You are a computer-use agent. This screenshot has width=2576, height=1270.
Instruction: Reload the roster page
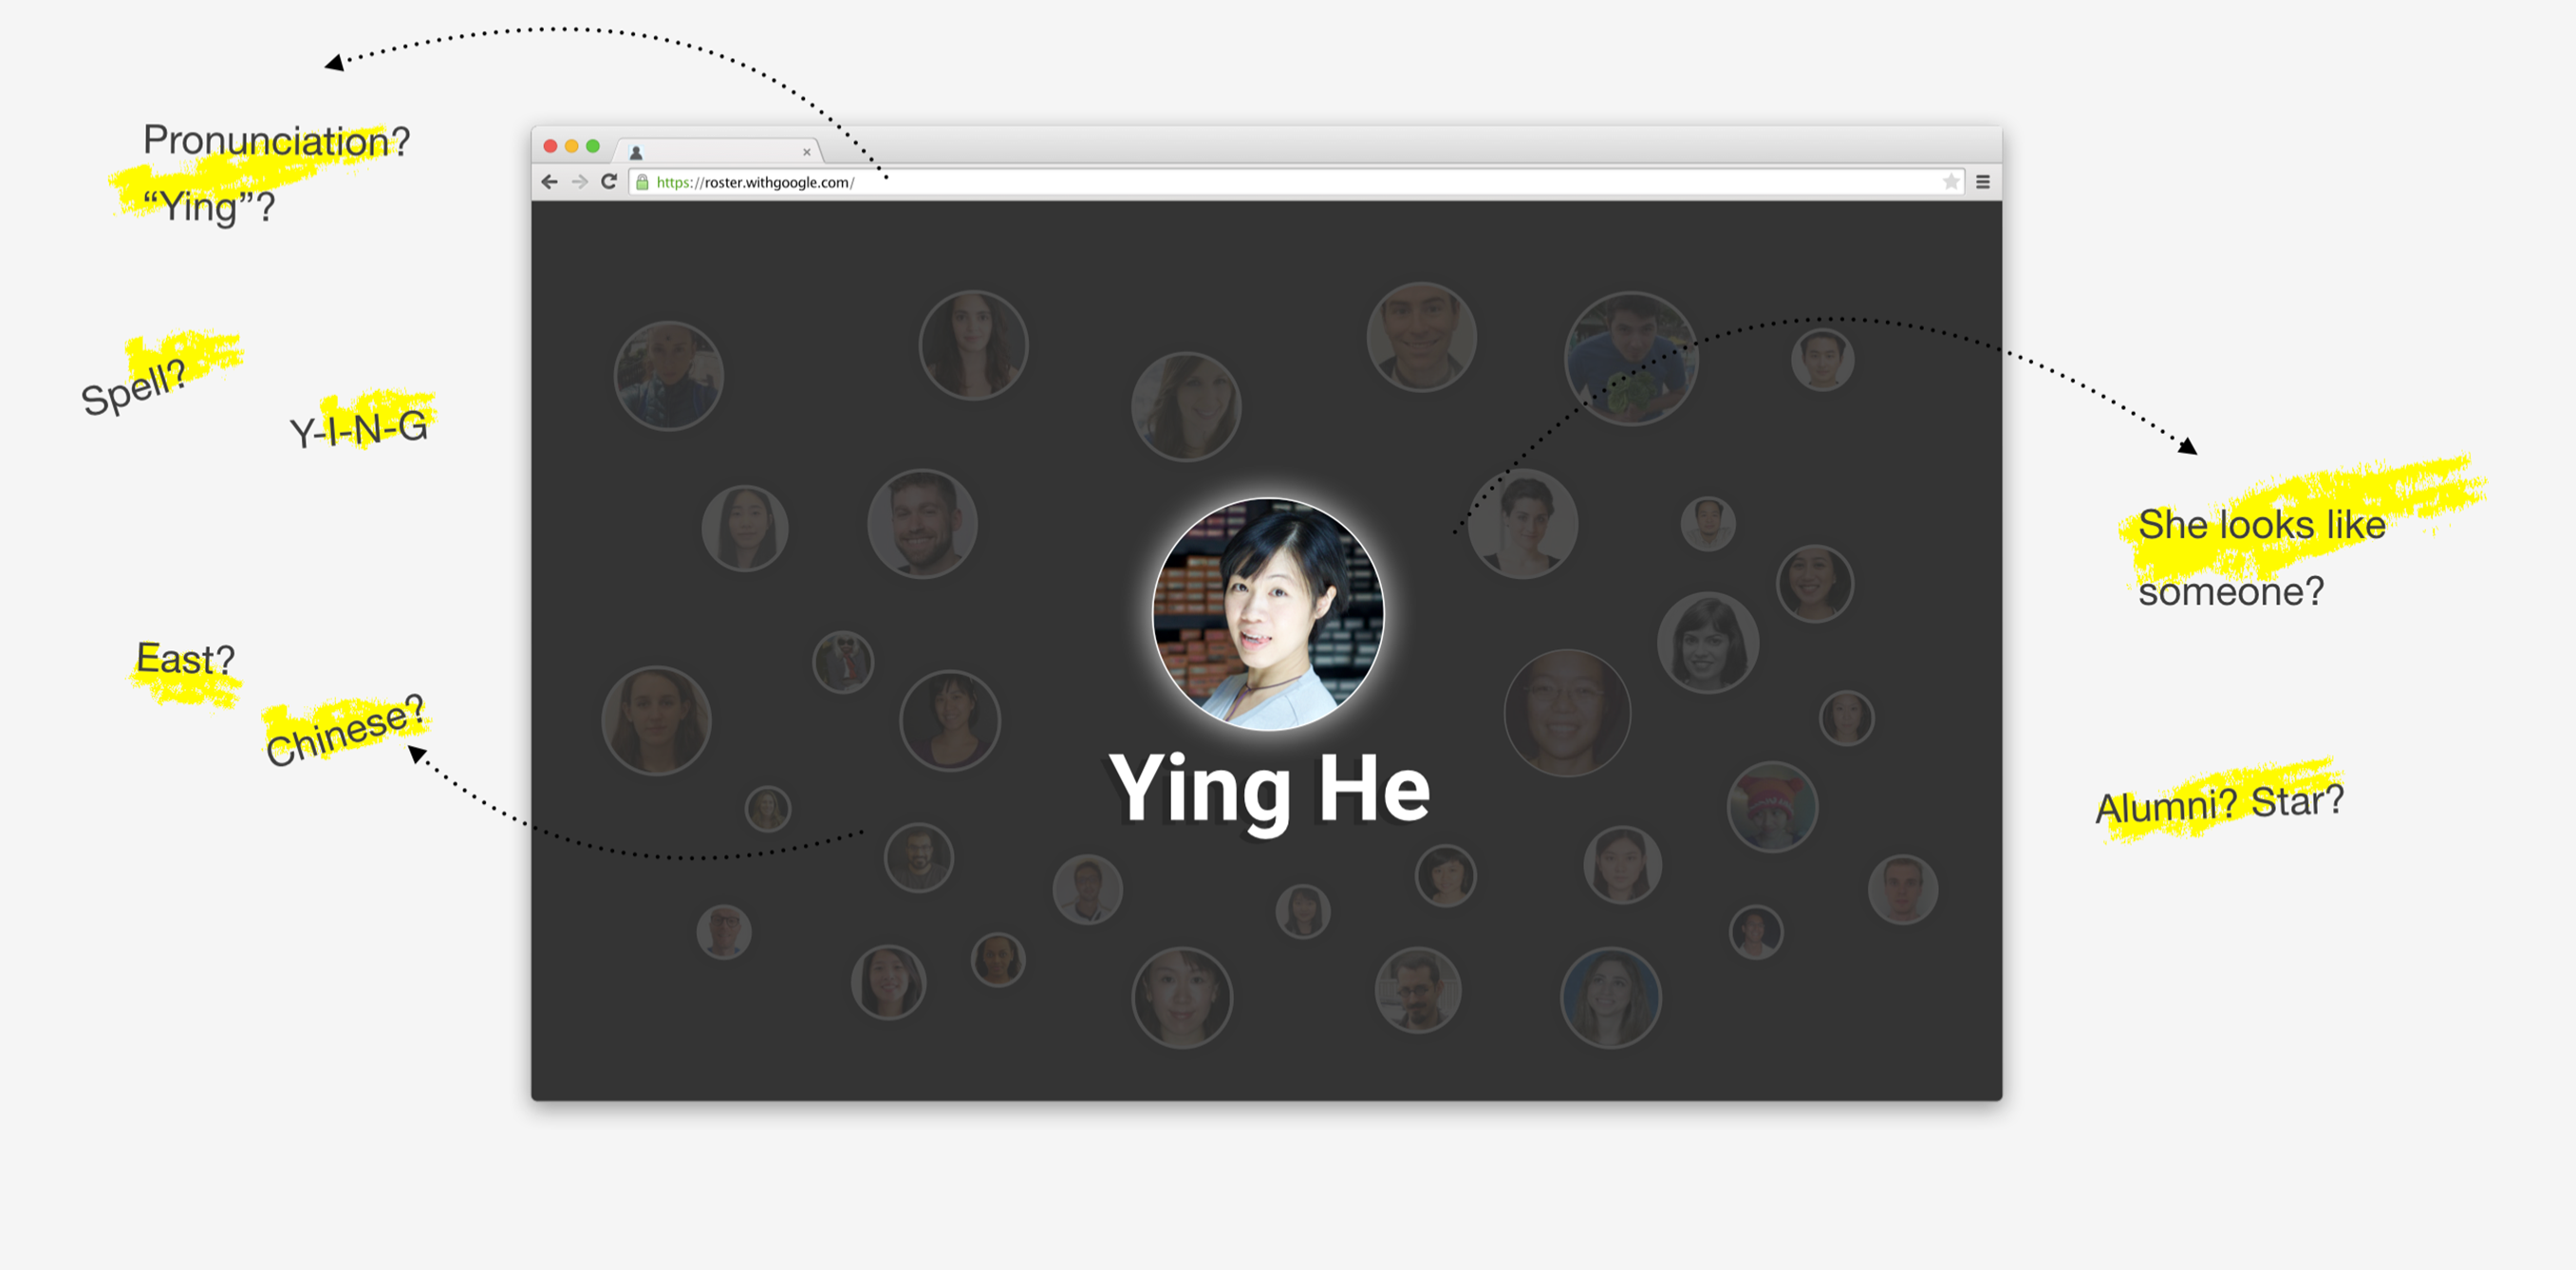click(609, 181)
